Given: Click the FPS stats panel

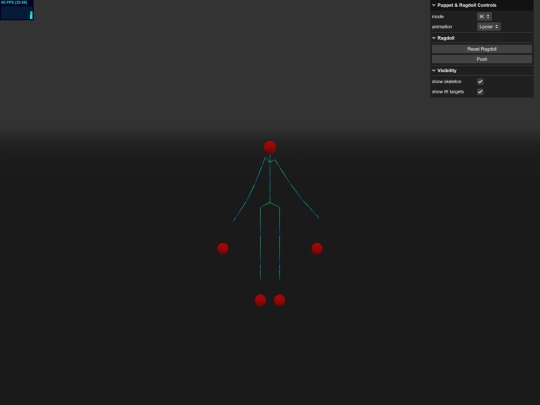Looking at the screenshot, I should tap(17, 10).
